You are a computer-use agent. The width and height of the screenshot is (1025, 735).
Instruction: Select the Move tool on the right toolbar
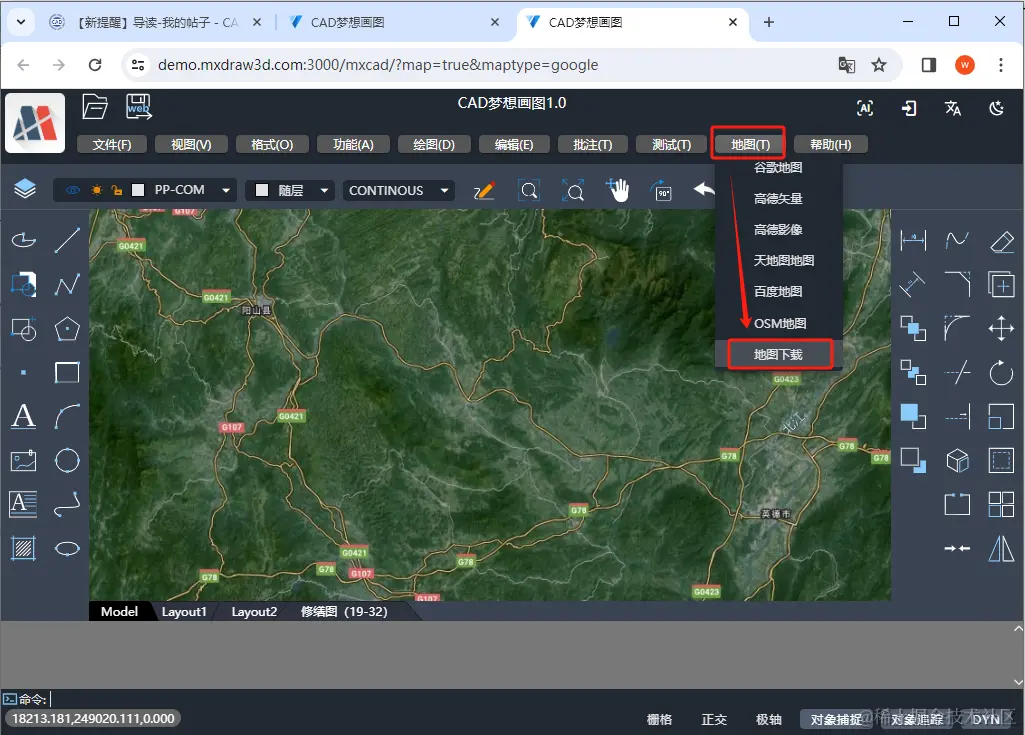[1000, 328]
